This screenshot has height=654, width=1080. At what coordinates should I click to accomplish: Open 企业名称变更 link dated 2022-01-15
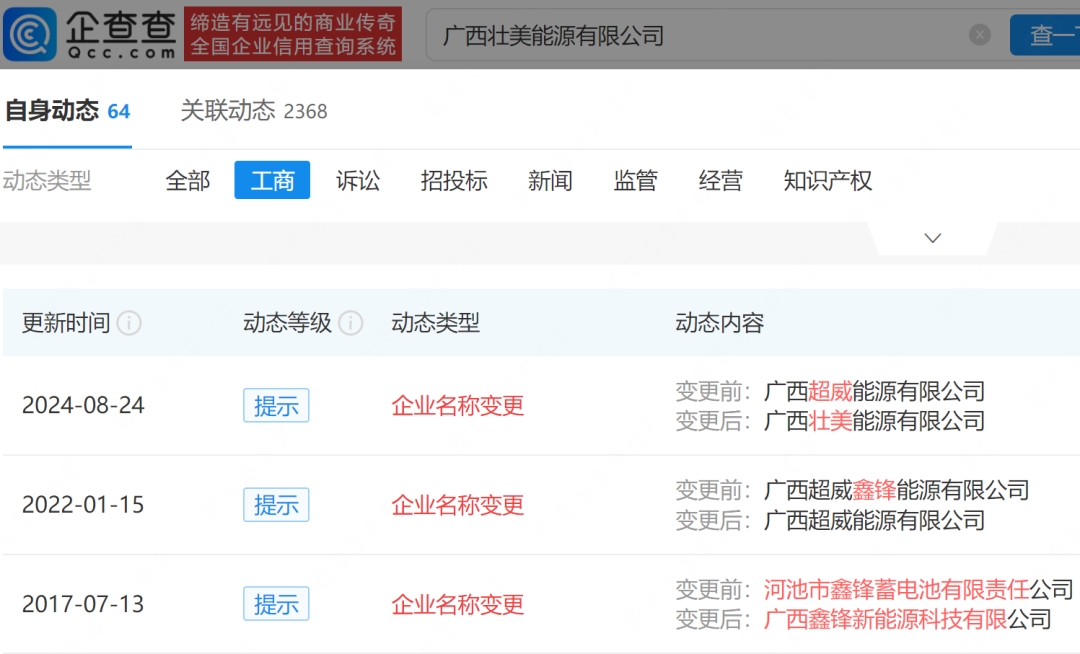pyautogui.click(x=458, y=505)
